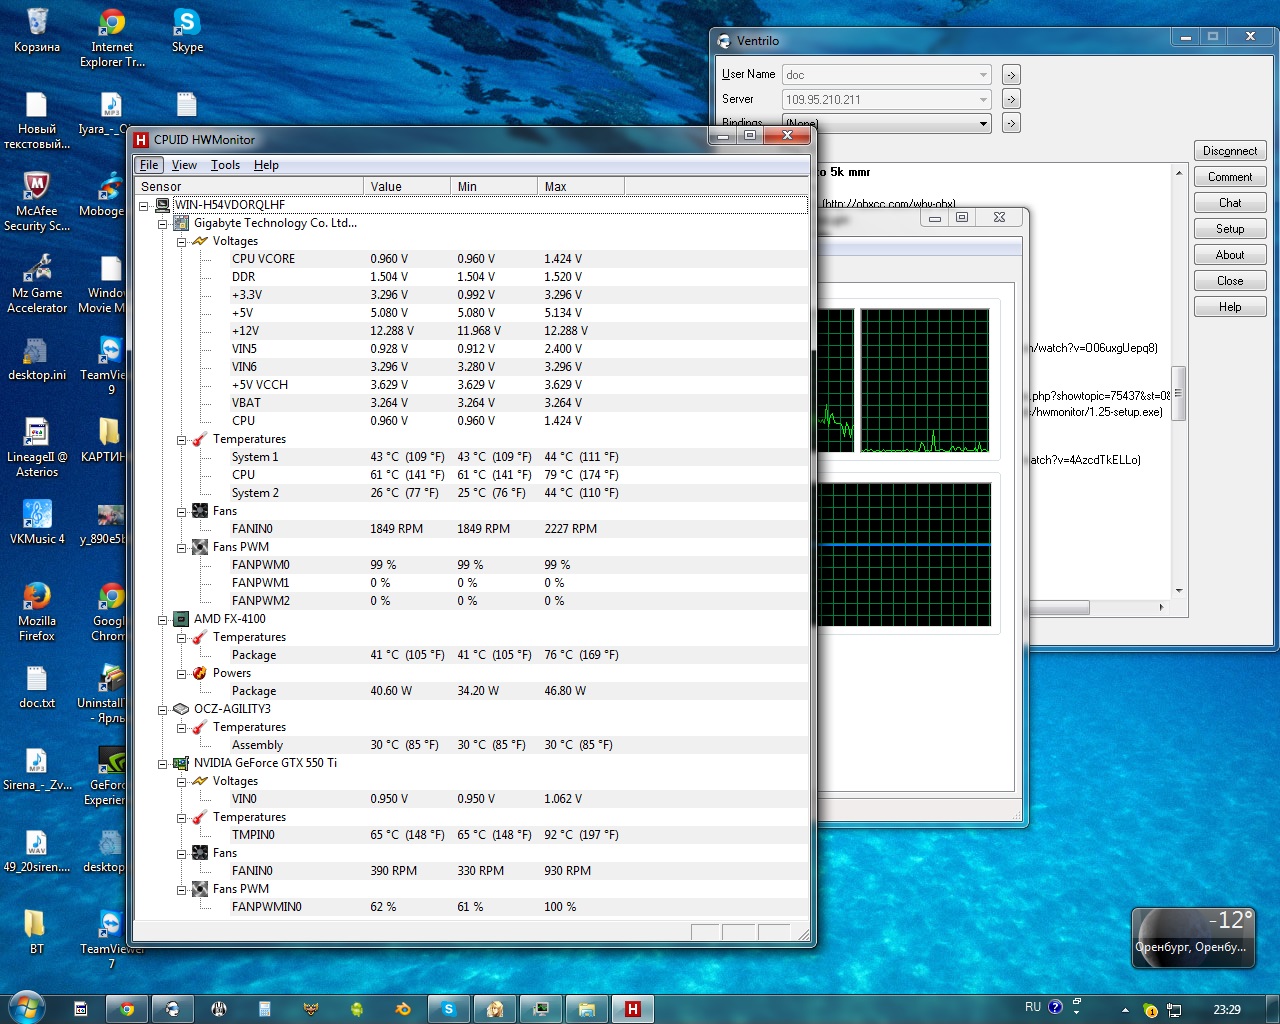Open the Корзина recycle bin desktop icon
Screen dimensions: 1280x1024
(37, 30)
